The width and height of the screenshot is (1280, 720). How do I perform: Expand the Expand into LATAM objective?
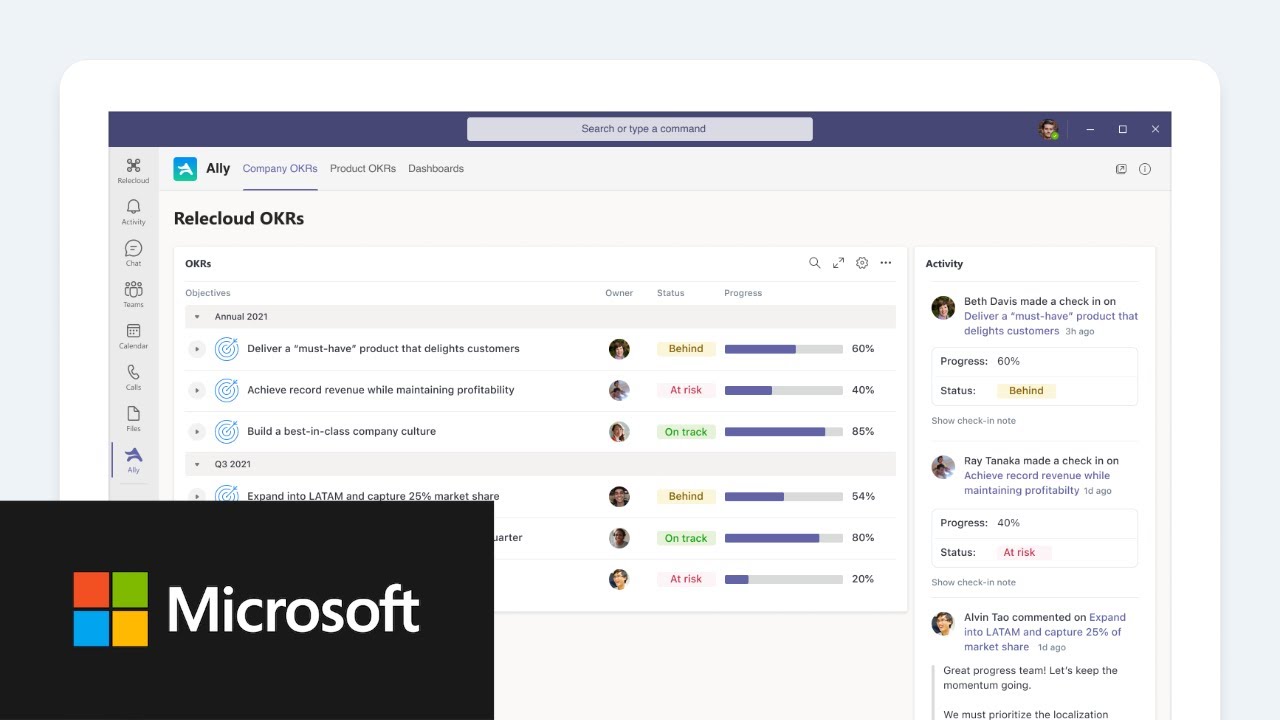coord(197,495)
